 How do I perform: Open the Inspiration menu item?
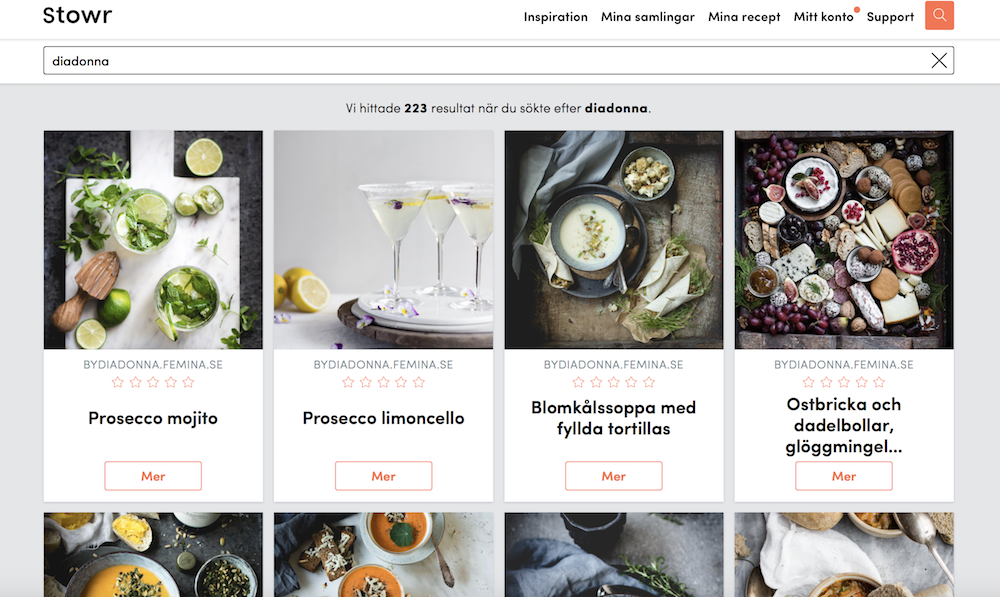coord(555,17)
